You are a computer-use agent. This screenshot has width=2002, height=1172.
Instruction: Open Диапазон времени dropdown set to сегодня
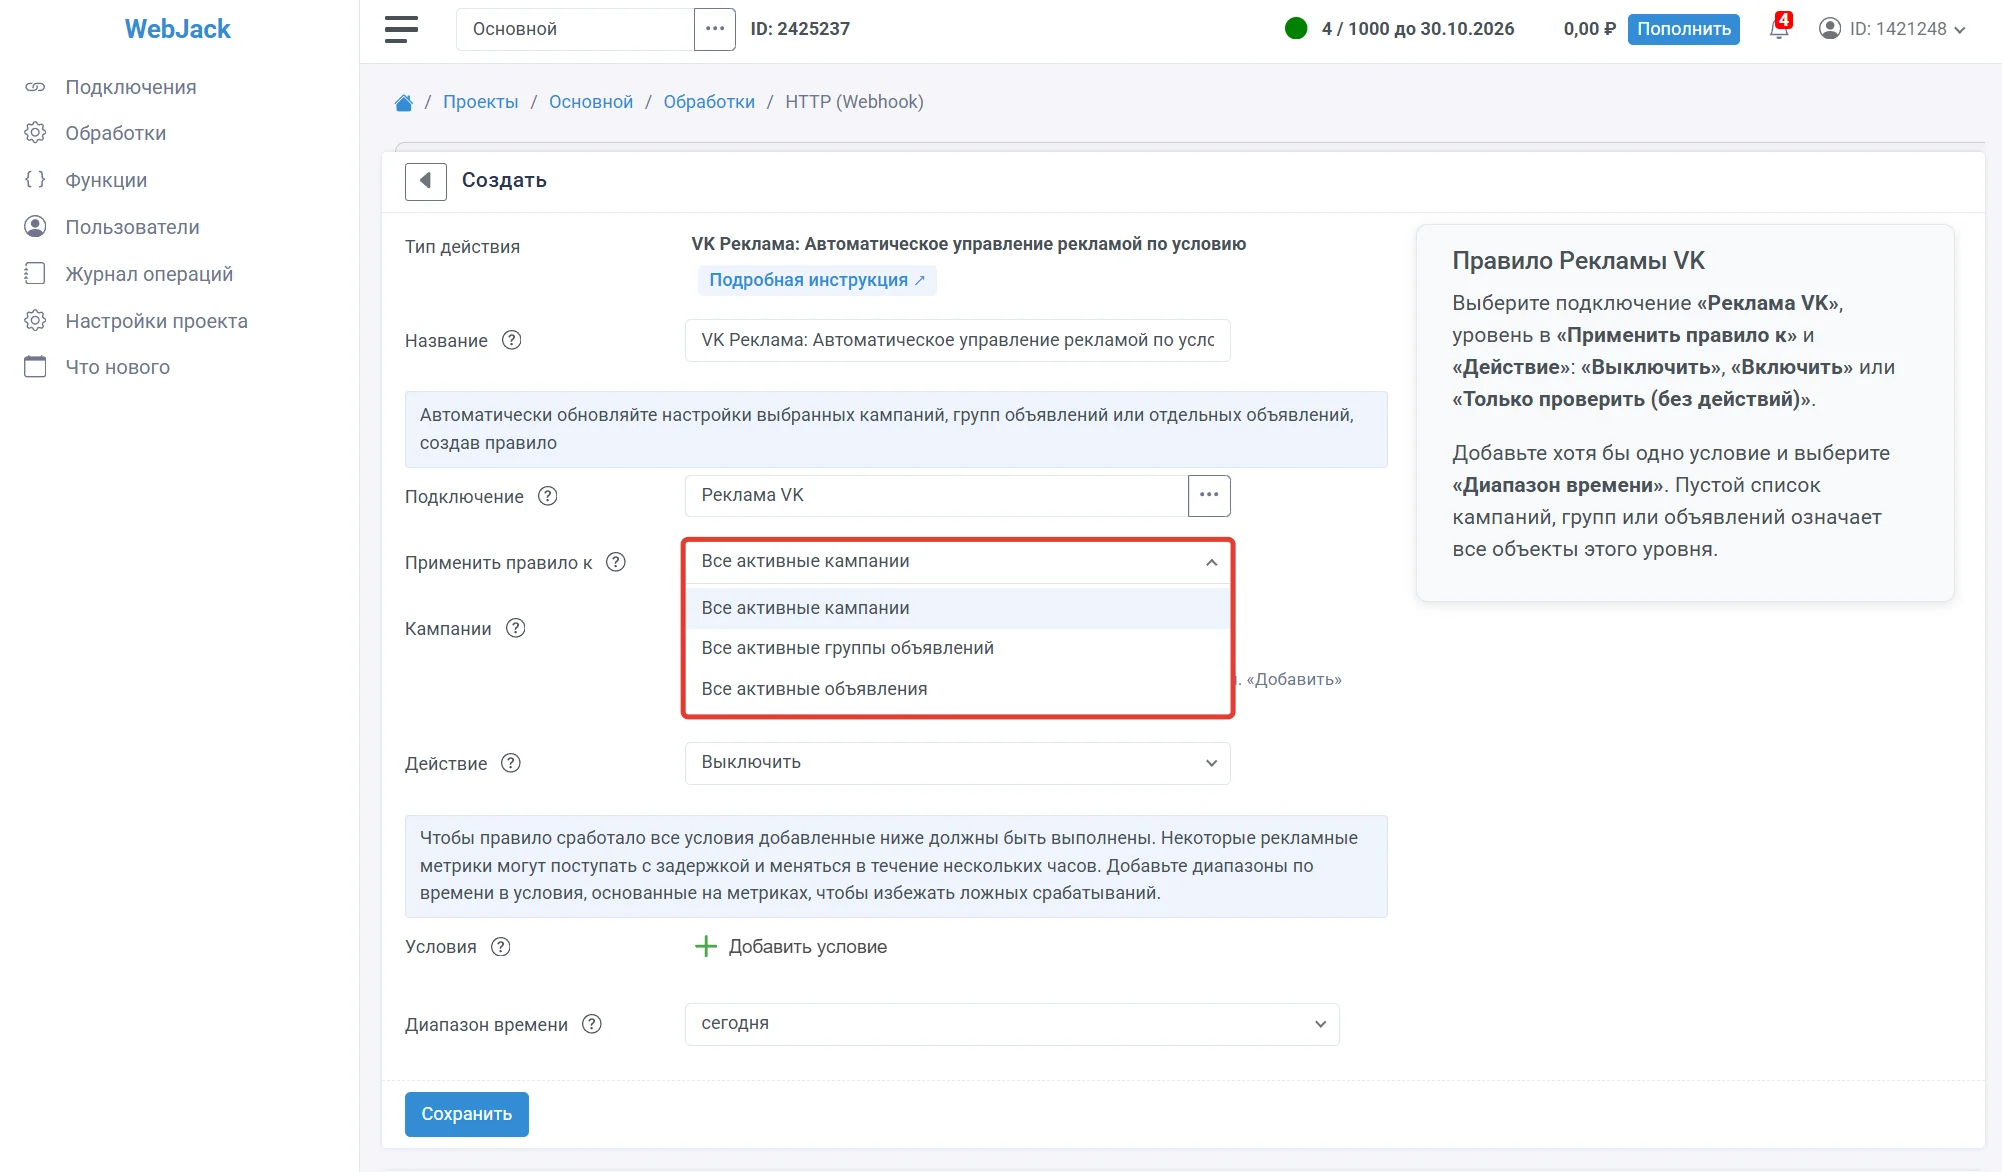[1012, 1024]
